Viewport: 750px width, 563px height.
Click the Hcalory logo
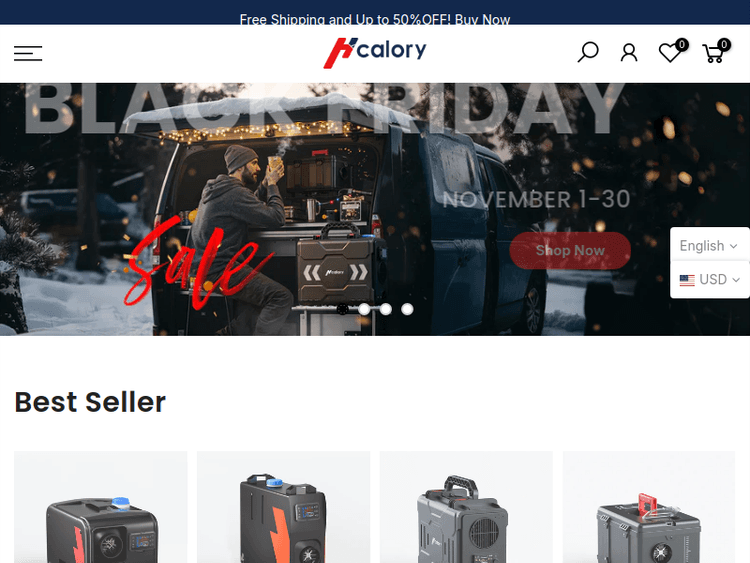click(375, 53)
